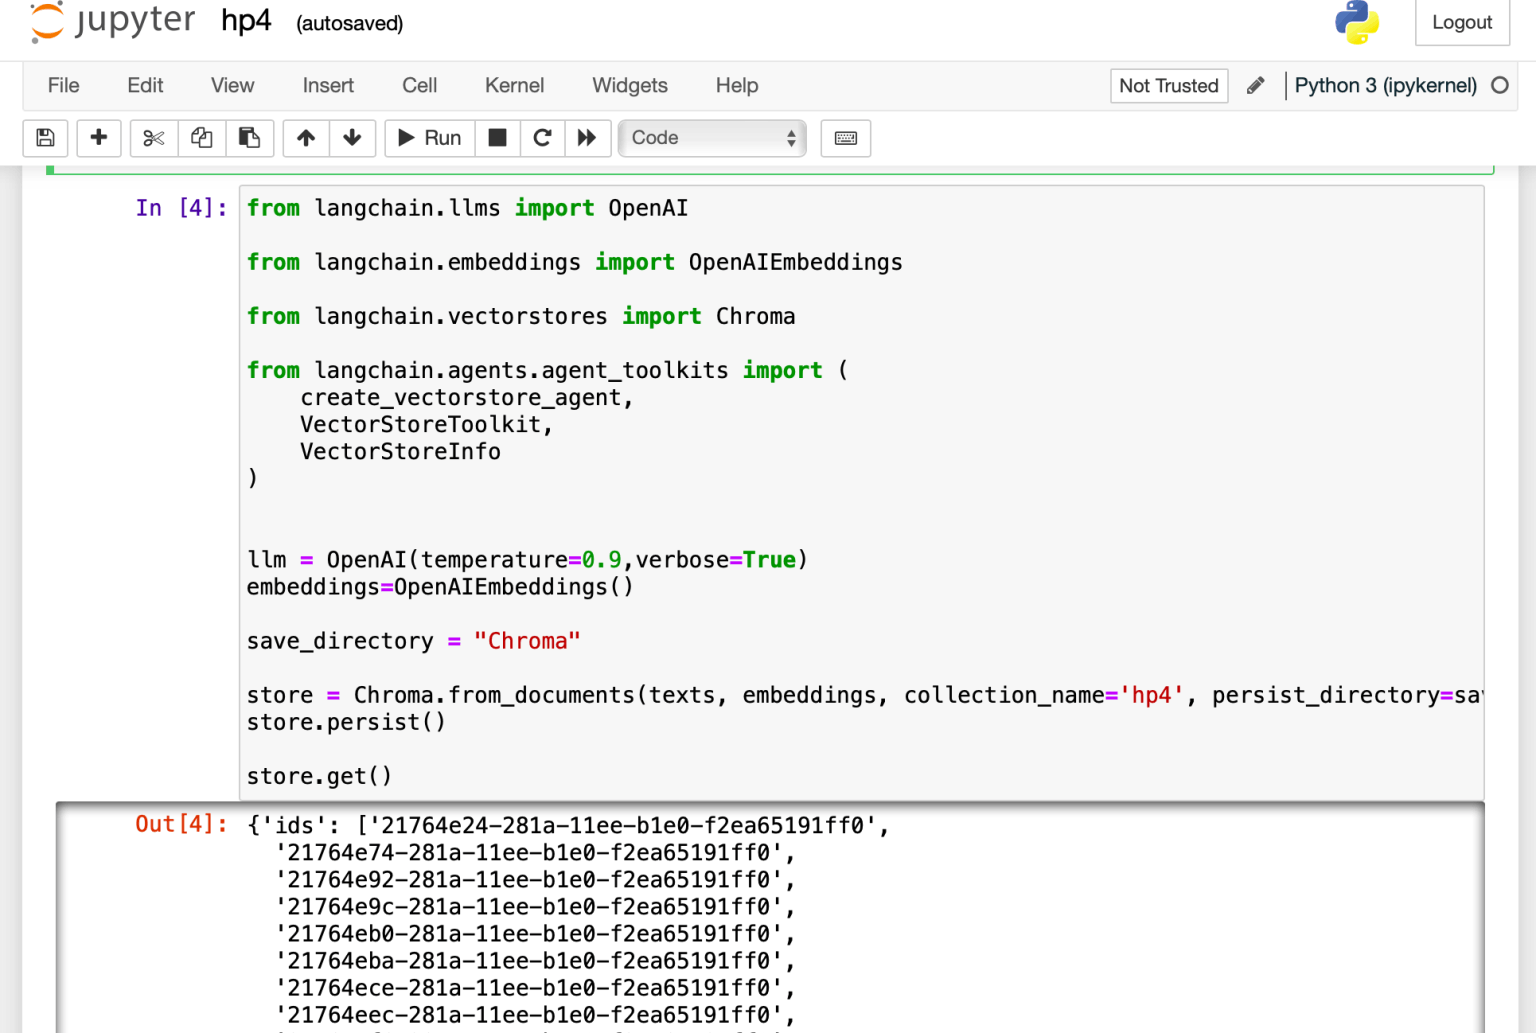The image size is (1536, 1033).
Task: Interrupt the kernel with stop icon
Action: [x=497, y=138]
